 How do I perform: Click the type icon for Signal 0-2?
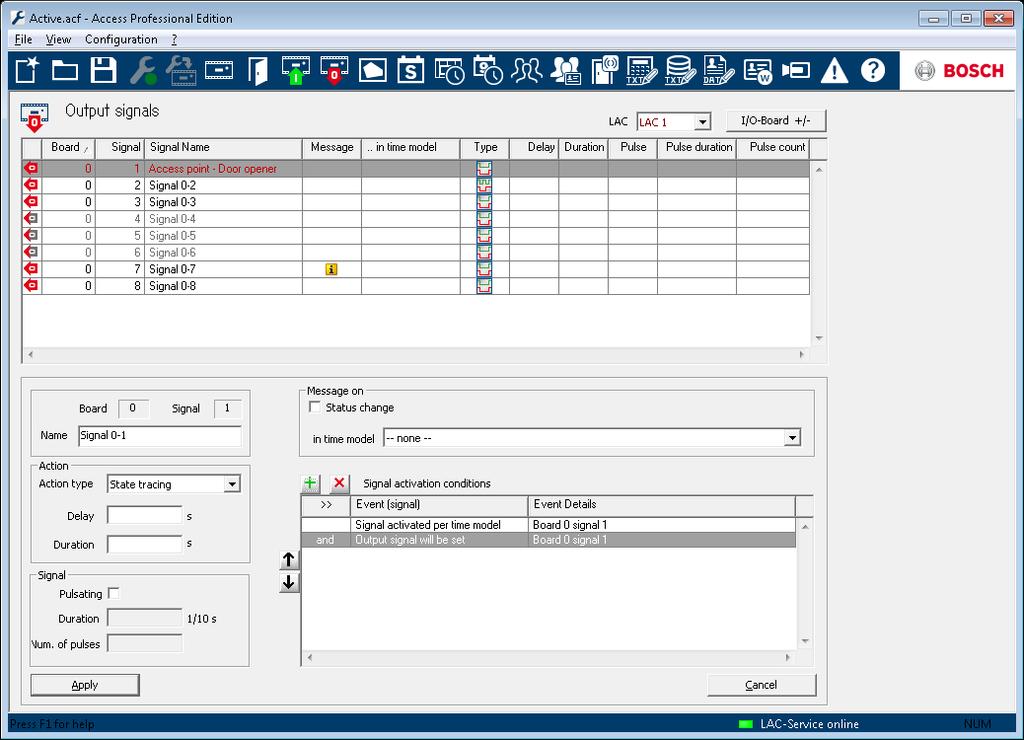(x=484, y=185)
